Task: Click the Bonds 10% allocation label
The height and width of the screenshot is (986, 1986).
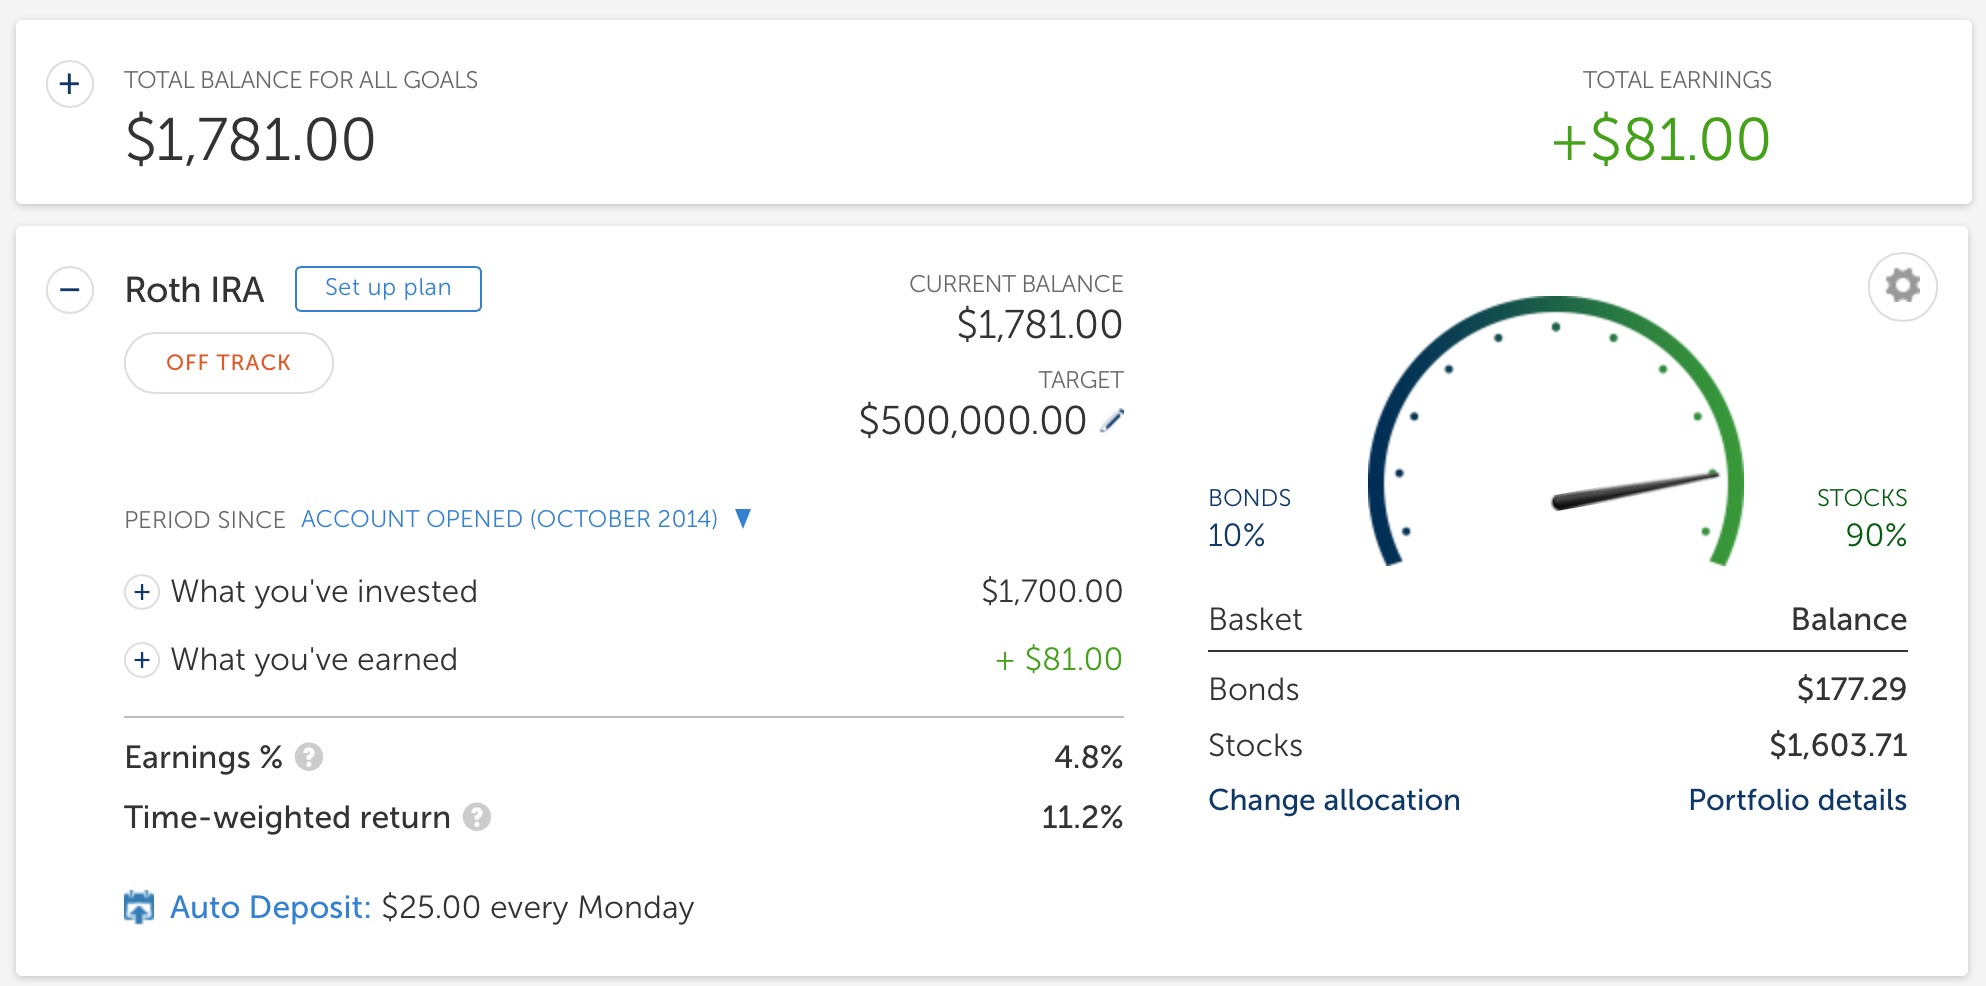Action: pos(1249,518)
